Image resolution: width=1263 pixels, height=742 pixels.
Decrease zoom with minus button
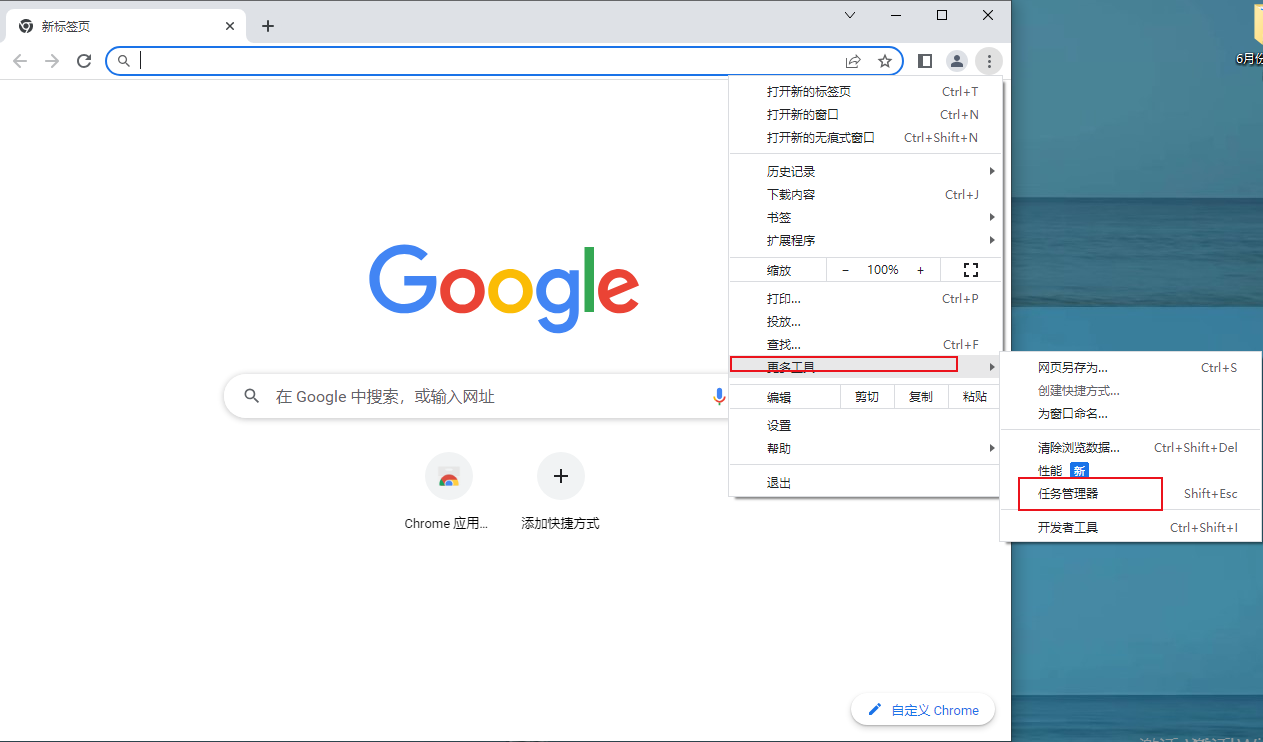pos(845,270)
